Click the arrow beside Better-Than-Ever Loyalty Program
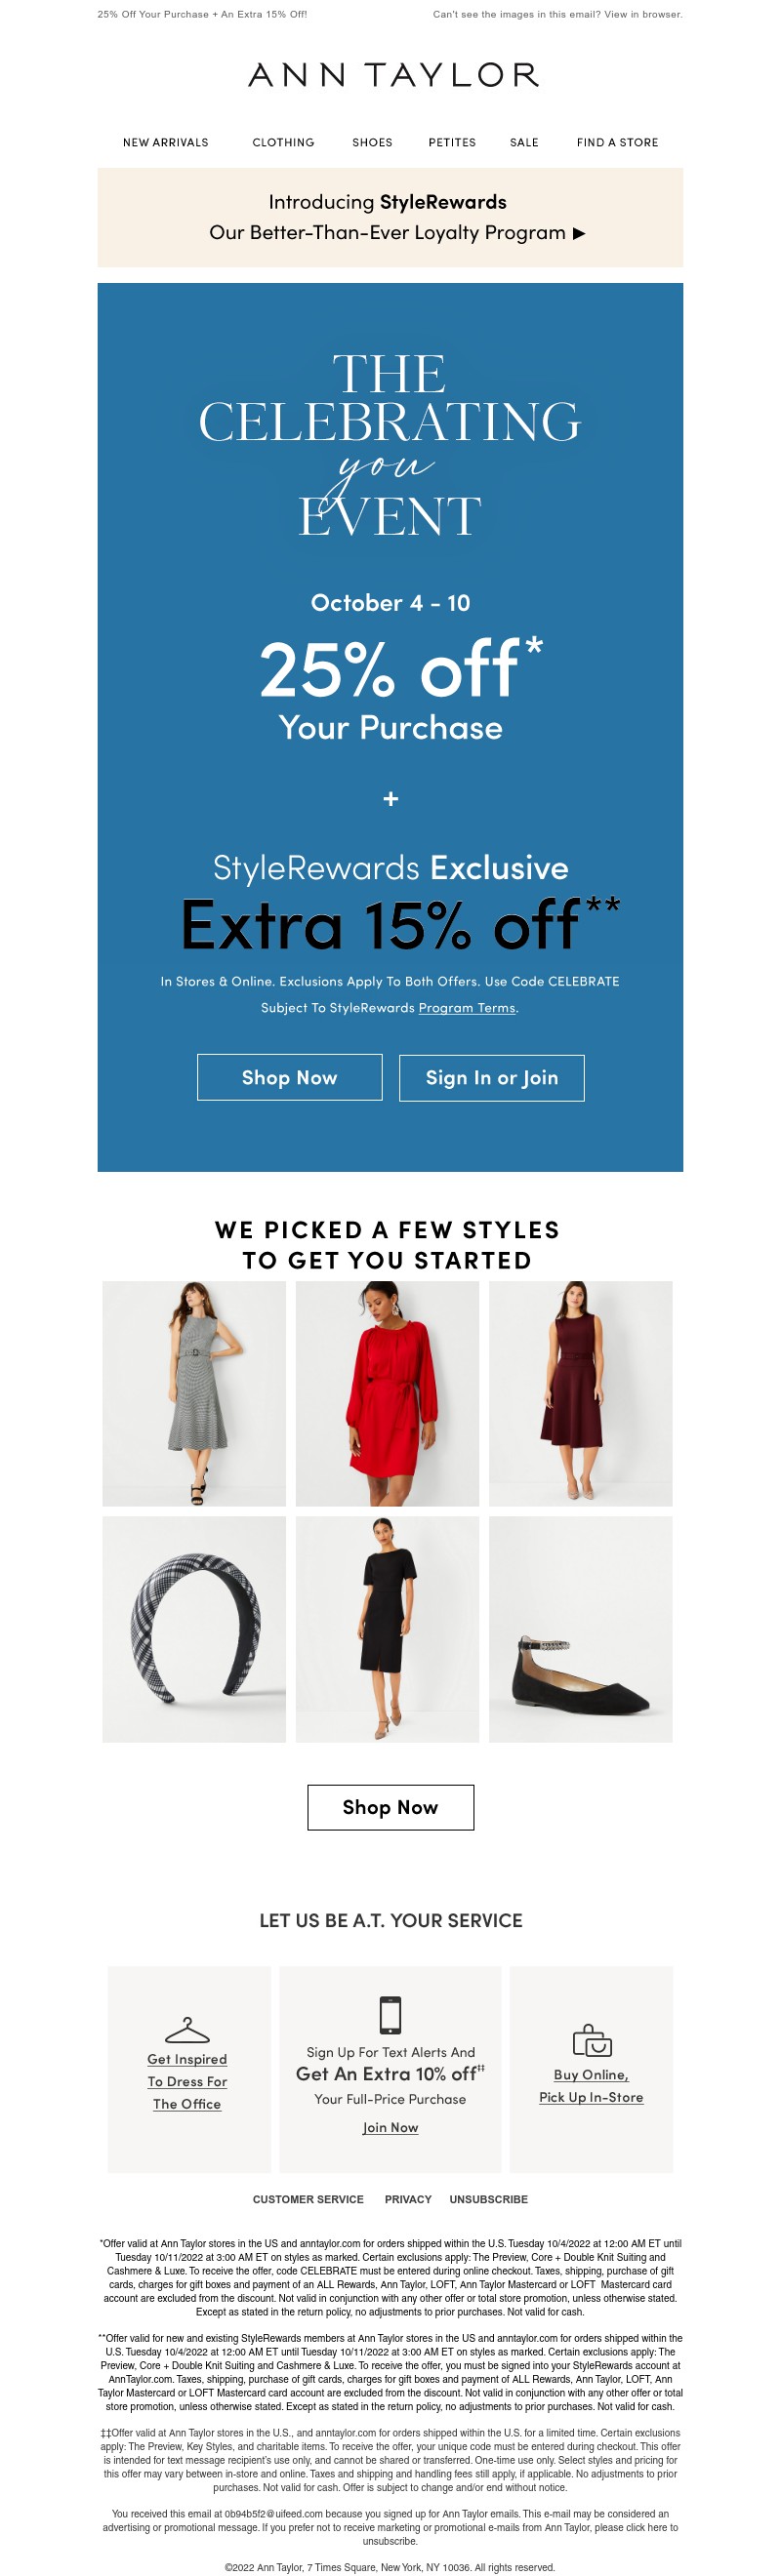Image resolution: width=781 pixels, height=2576 pixels. tap(579, 233)
